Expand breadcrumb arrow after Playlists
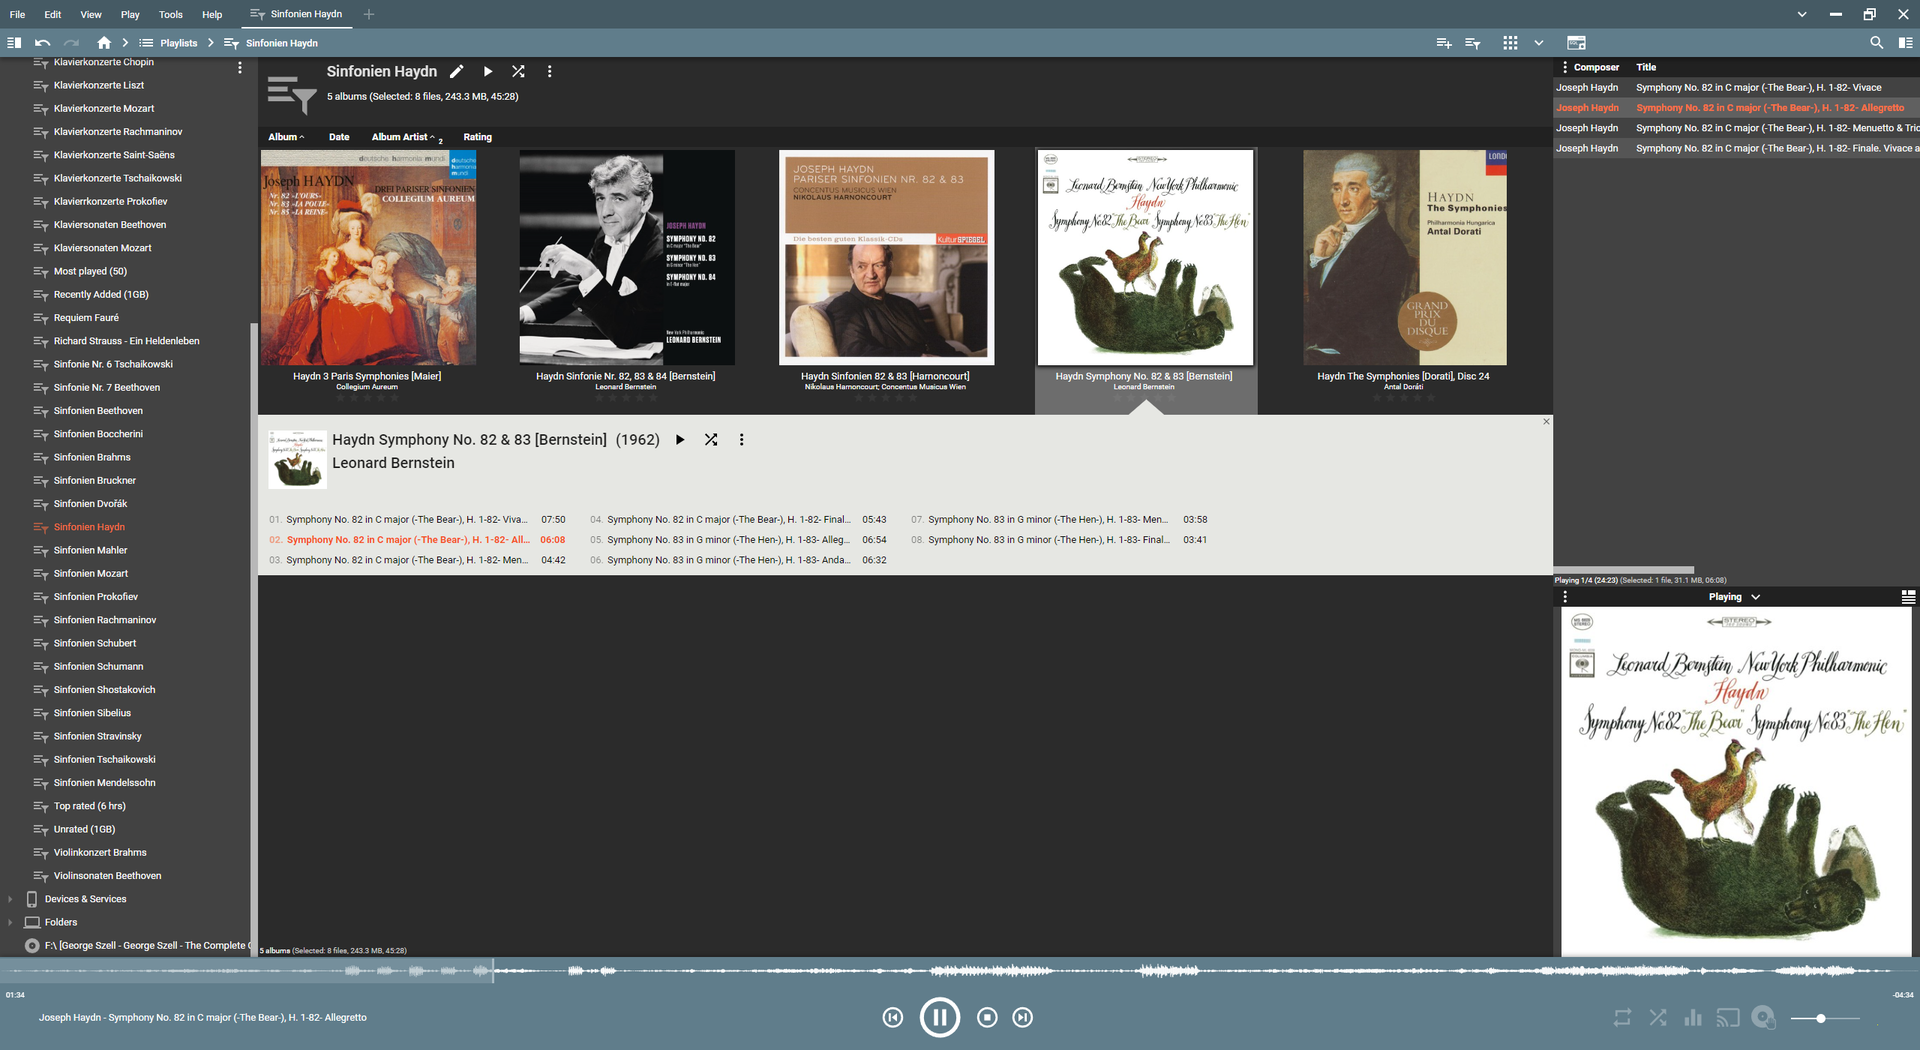1920x1050 pixels. pos(211,43)
